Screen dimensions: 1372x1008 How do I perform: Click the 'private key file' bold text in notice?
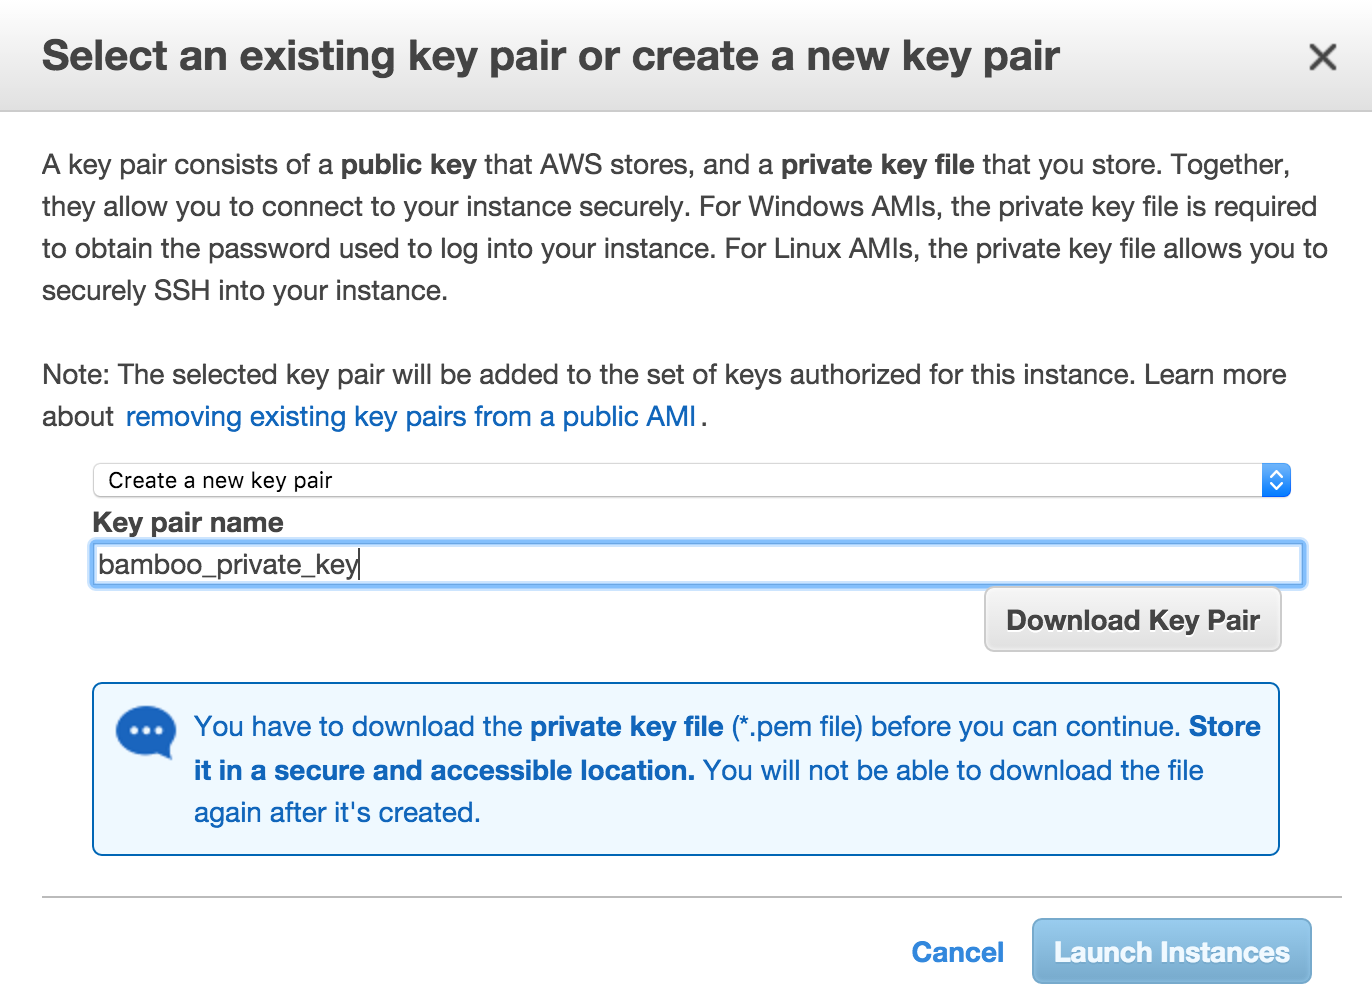coord(627,727)
